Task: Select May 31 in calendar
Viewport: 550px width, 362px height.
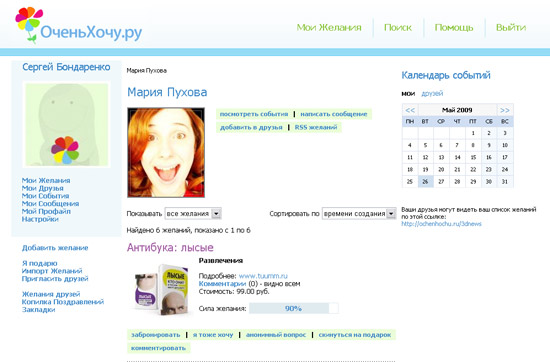Action: click(505, 182)
